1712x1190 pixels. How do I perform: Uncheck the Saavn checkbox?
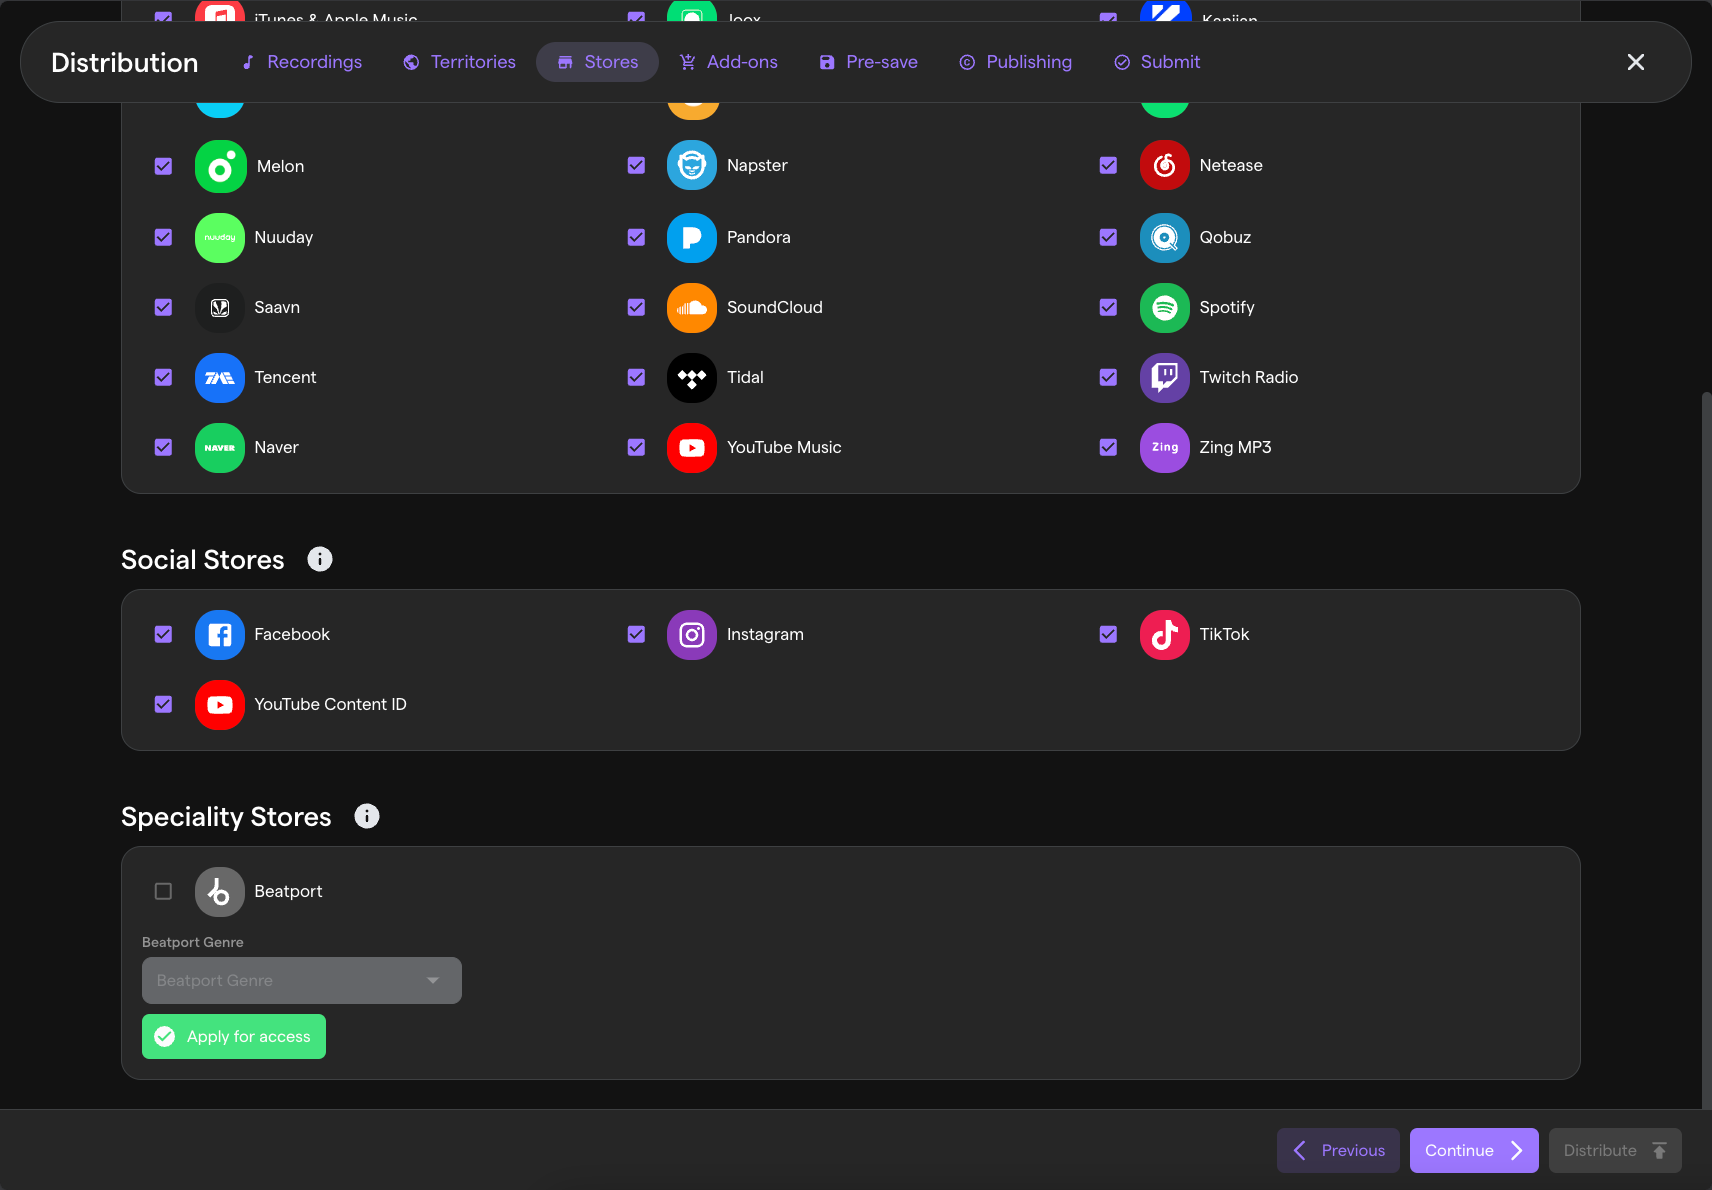164,307
